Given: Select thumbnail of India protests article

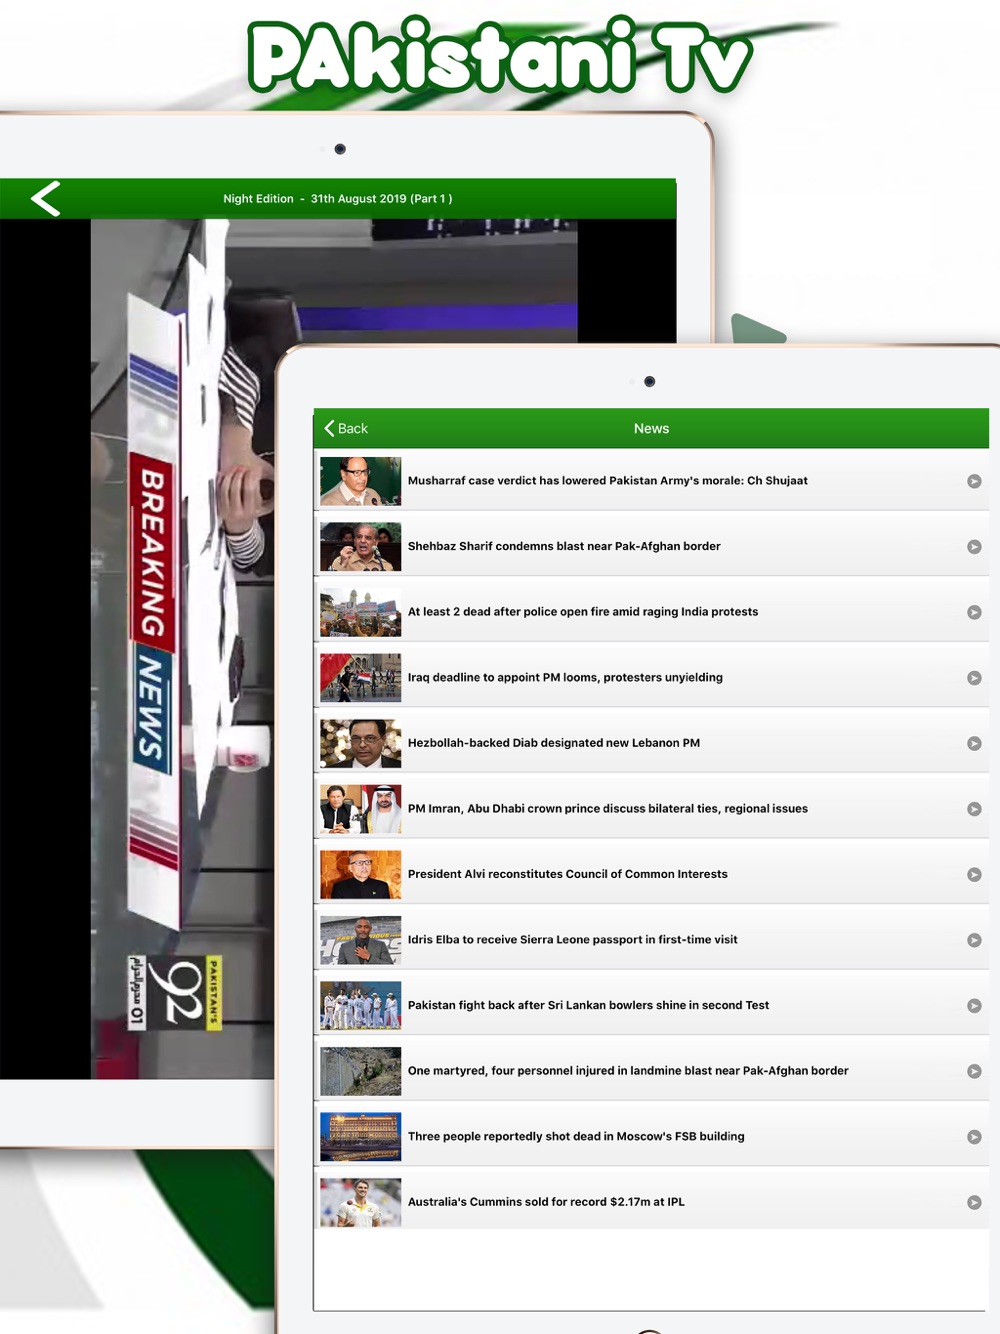Looking at the screenshot, I should point(361,612).
